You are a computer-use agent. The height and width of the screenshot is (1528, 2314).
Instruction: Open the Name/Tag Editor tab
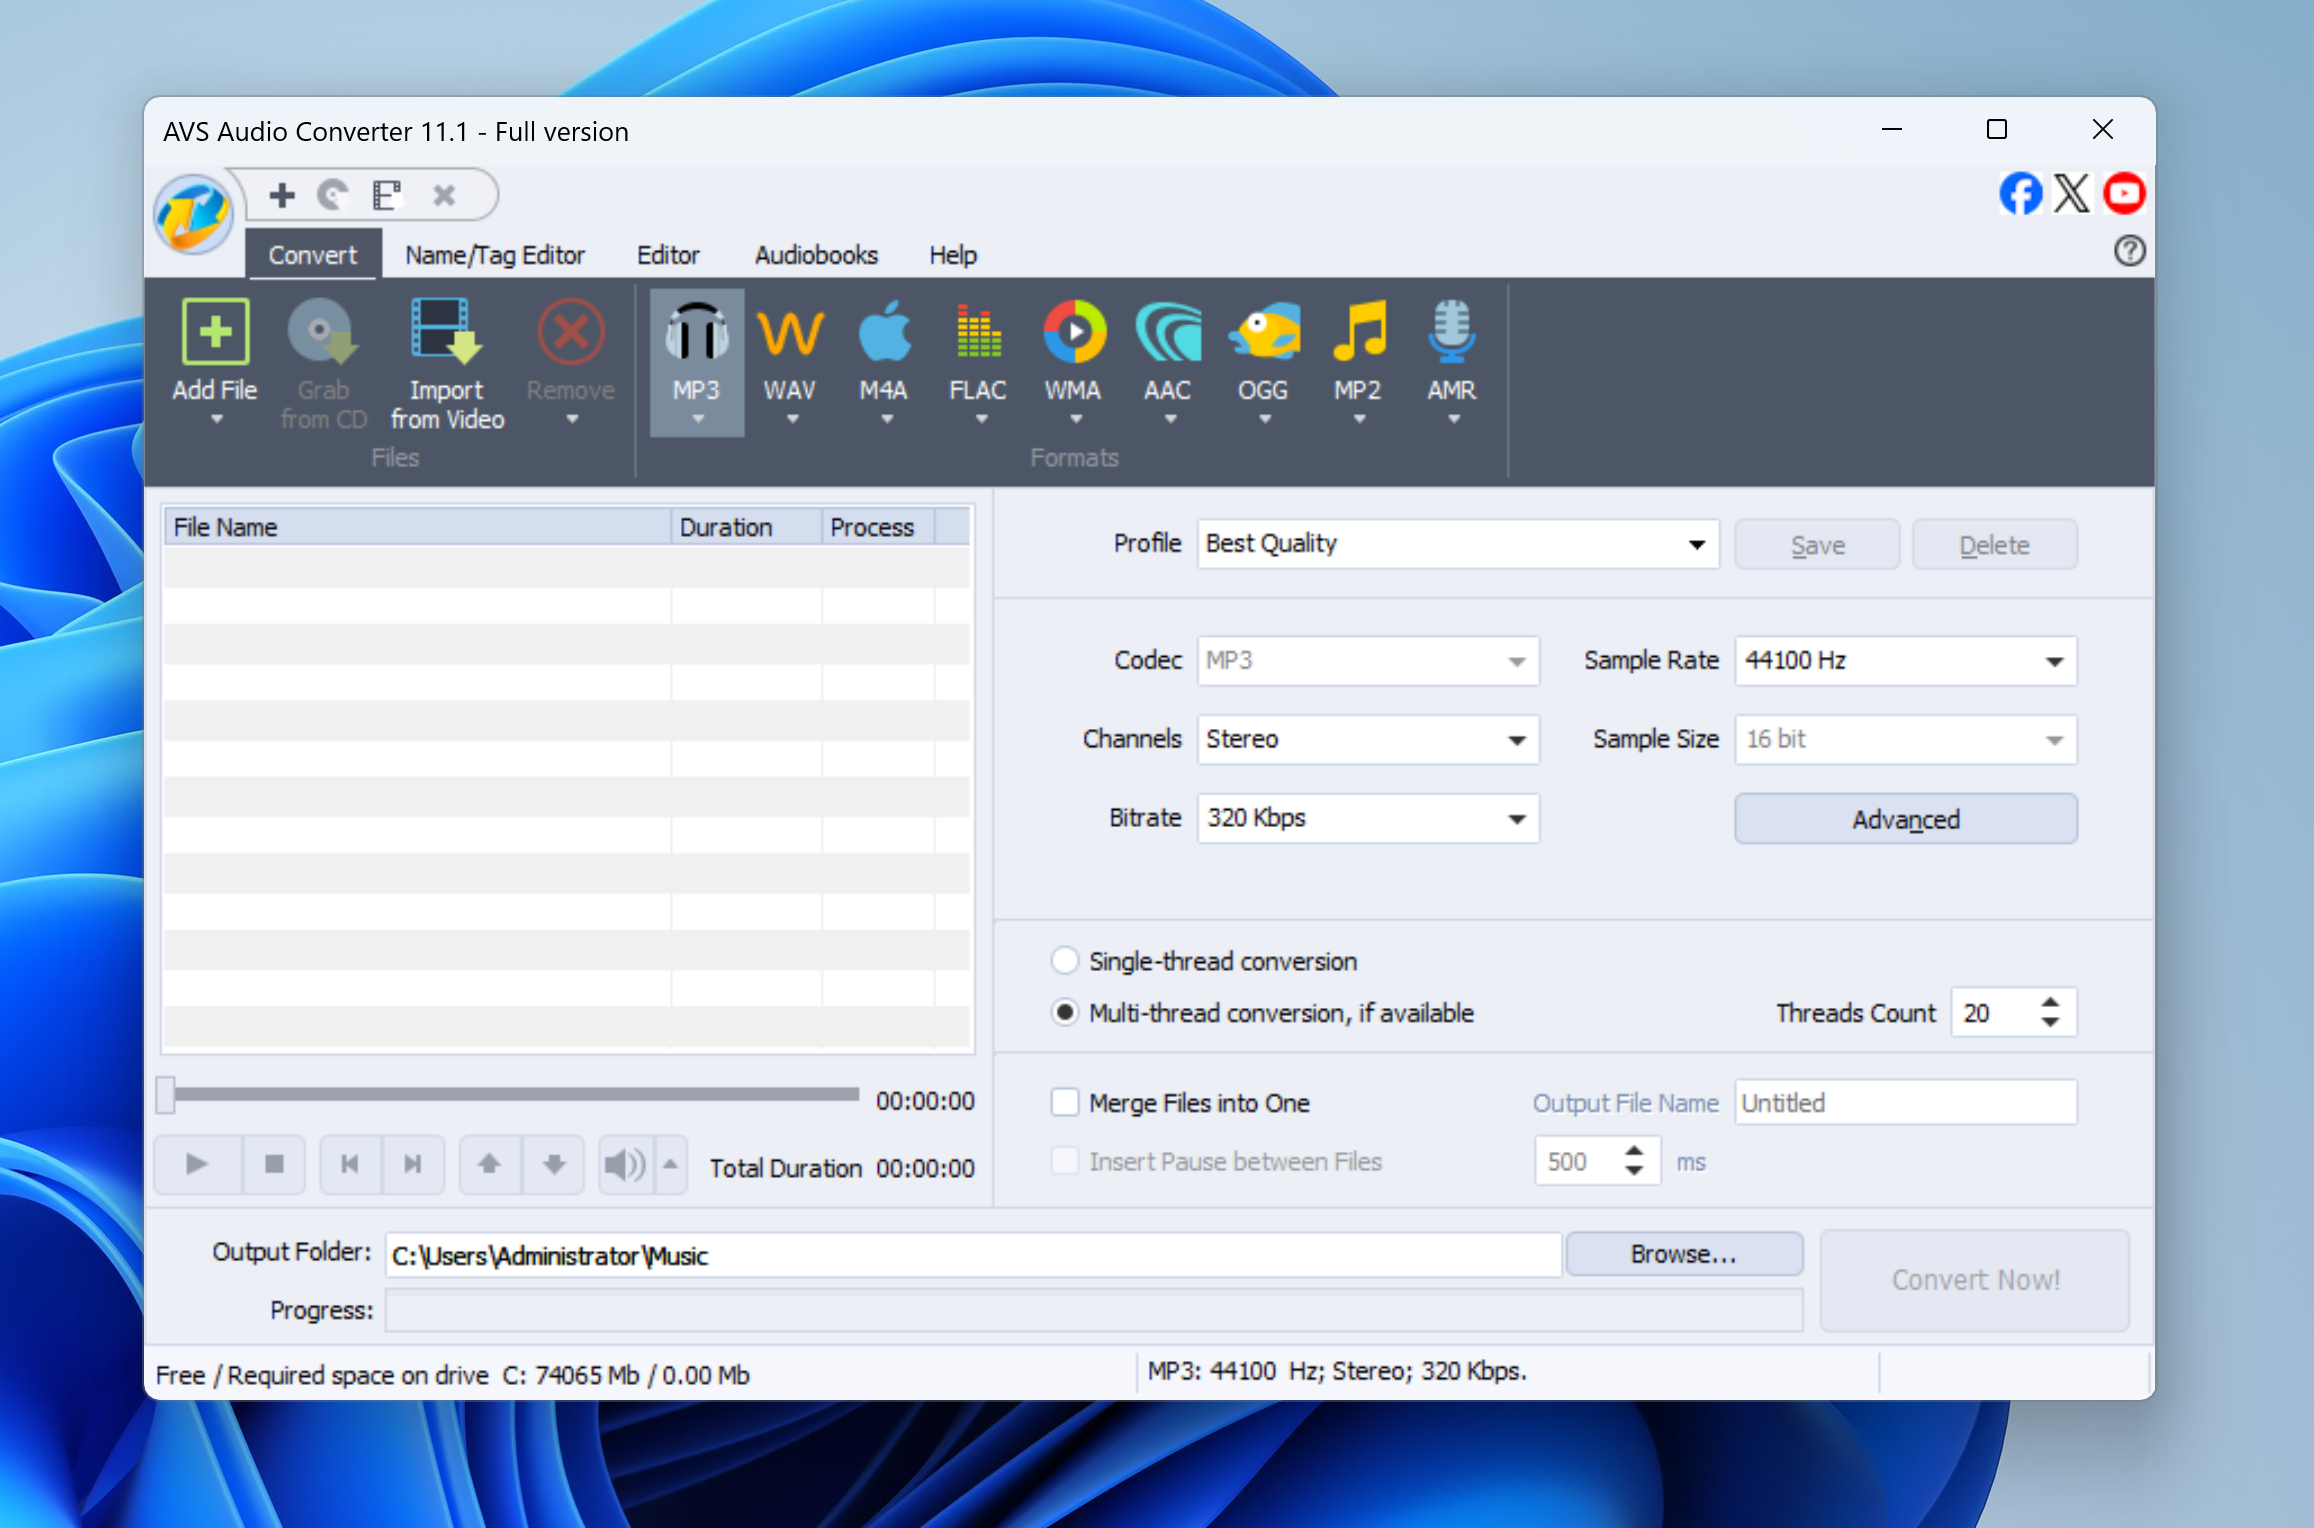(x=495, y=255)
